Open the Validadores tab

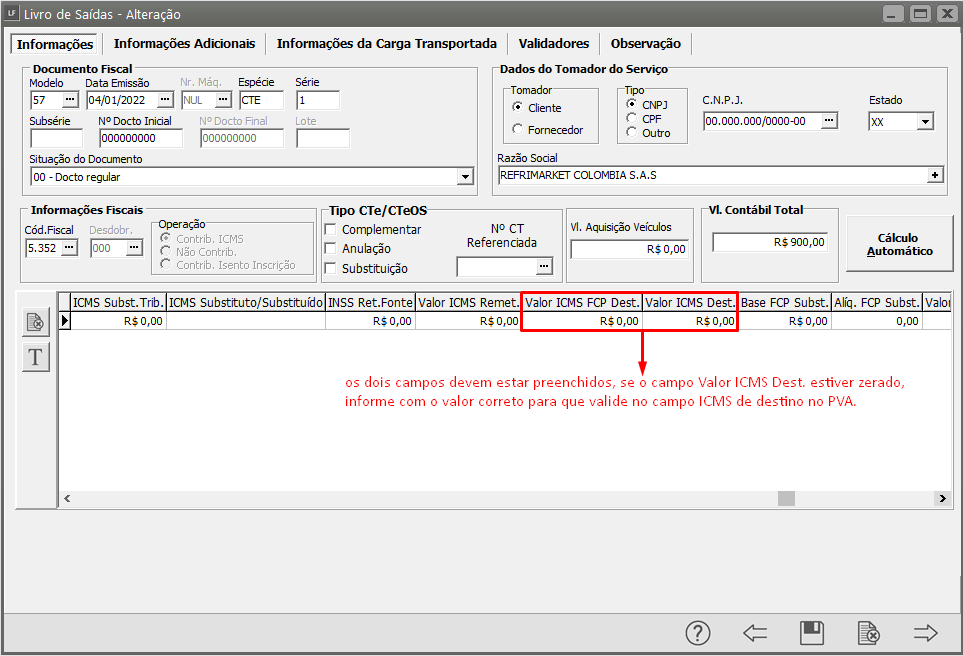pos(553,44)
